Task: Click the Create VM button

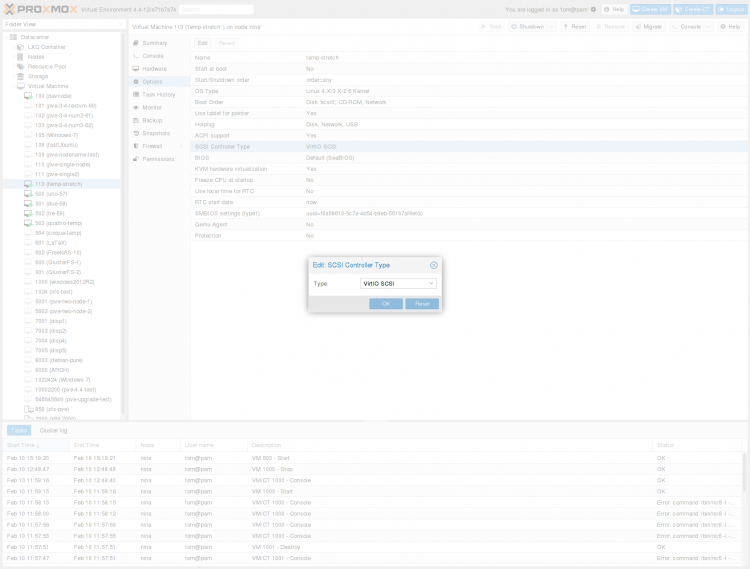Action: tap(650, 9)
